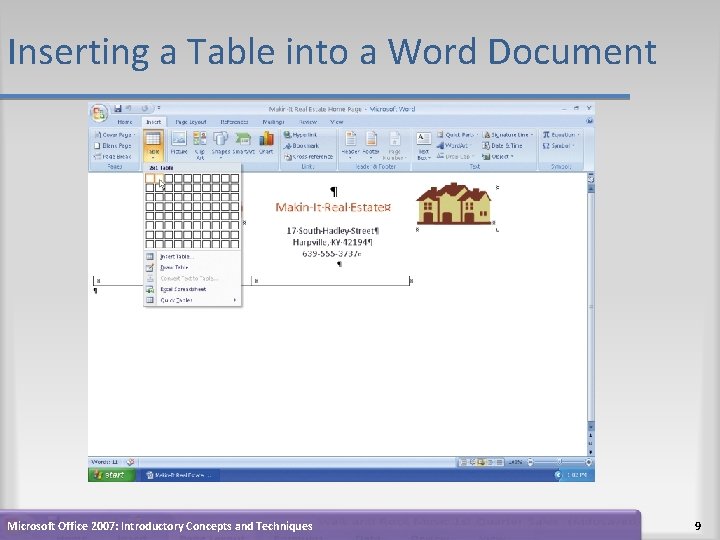Open the Table gallery button
This screenshot has width=720, height=540.
pyautogui.click(x=153, y=145)
